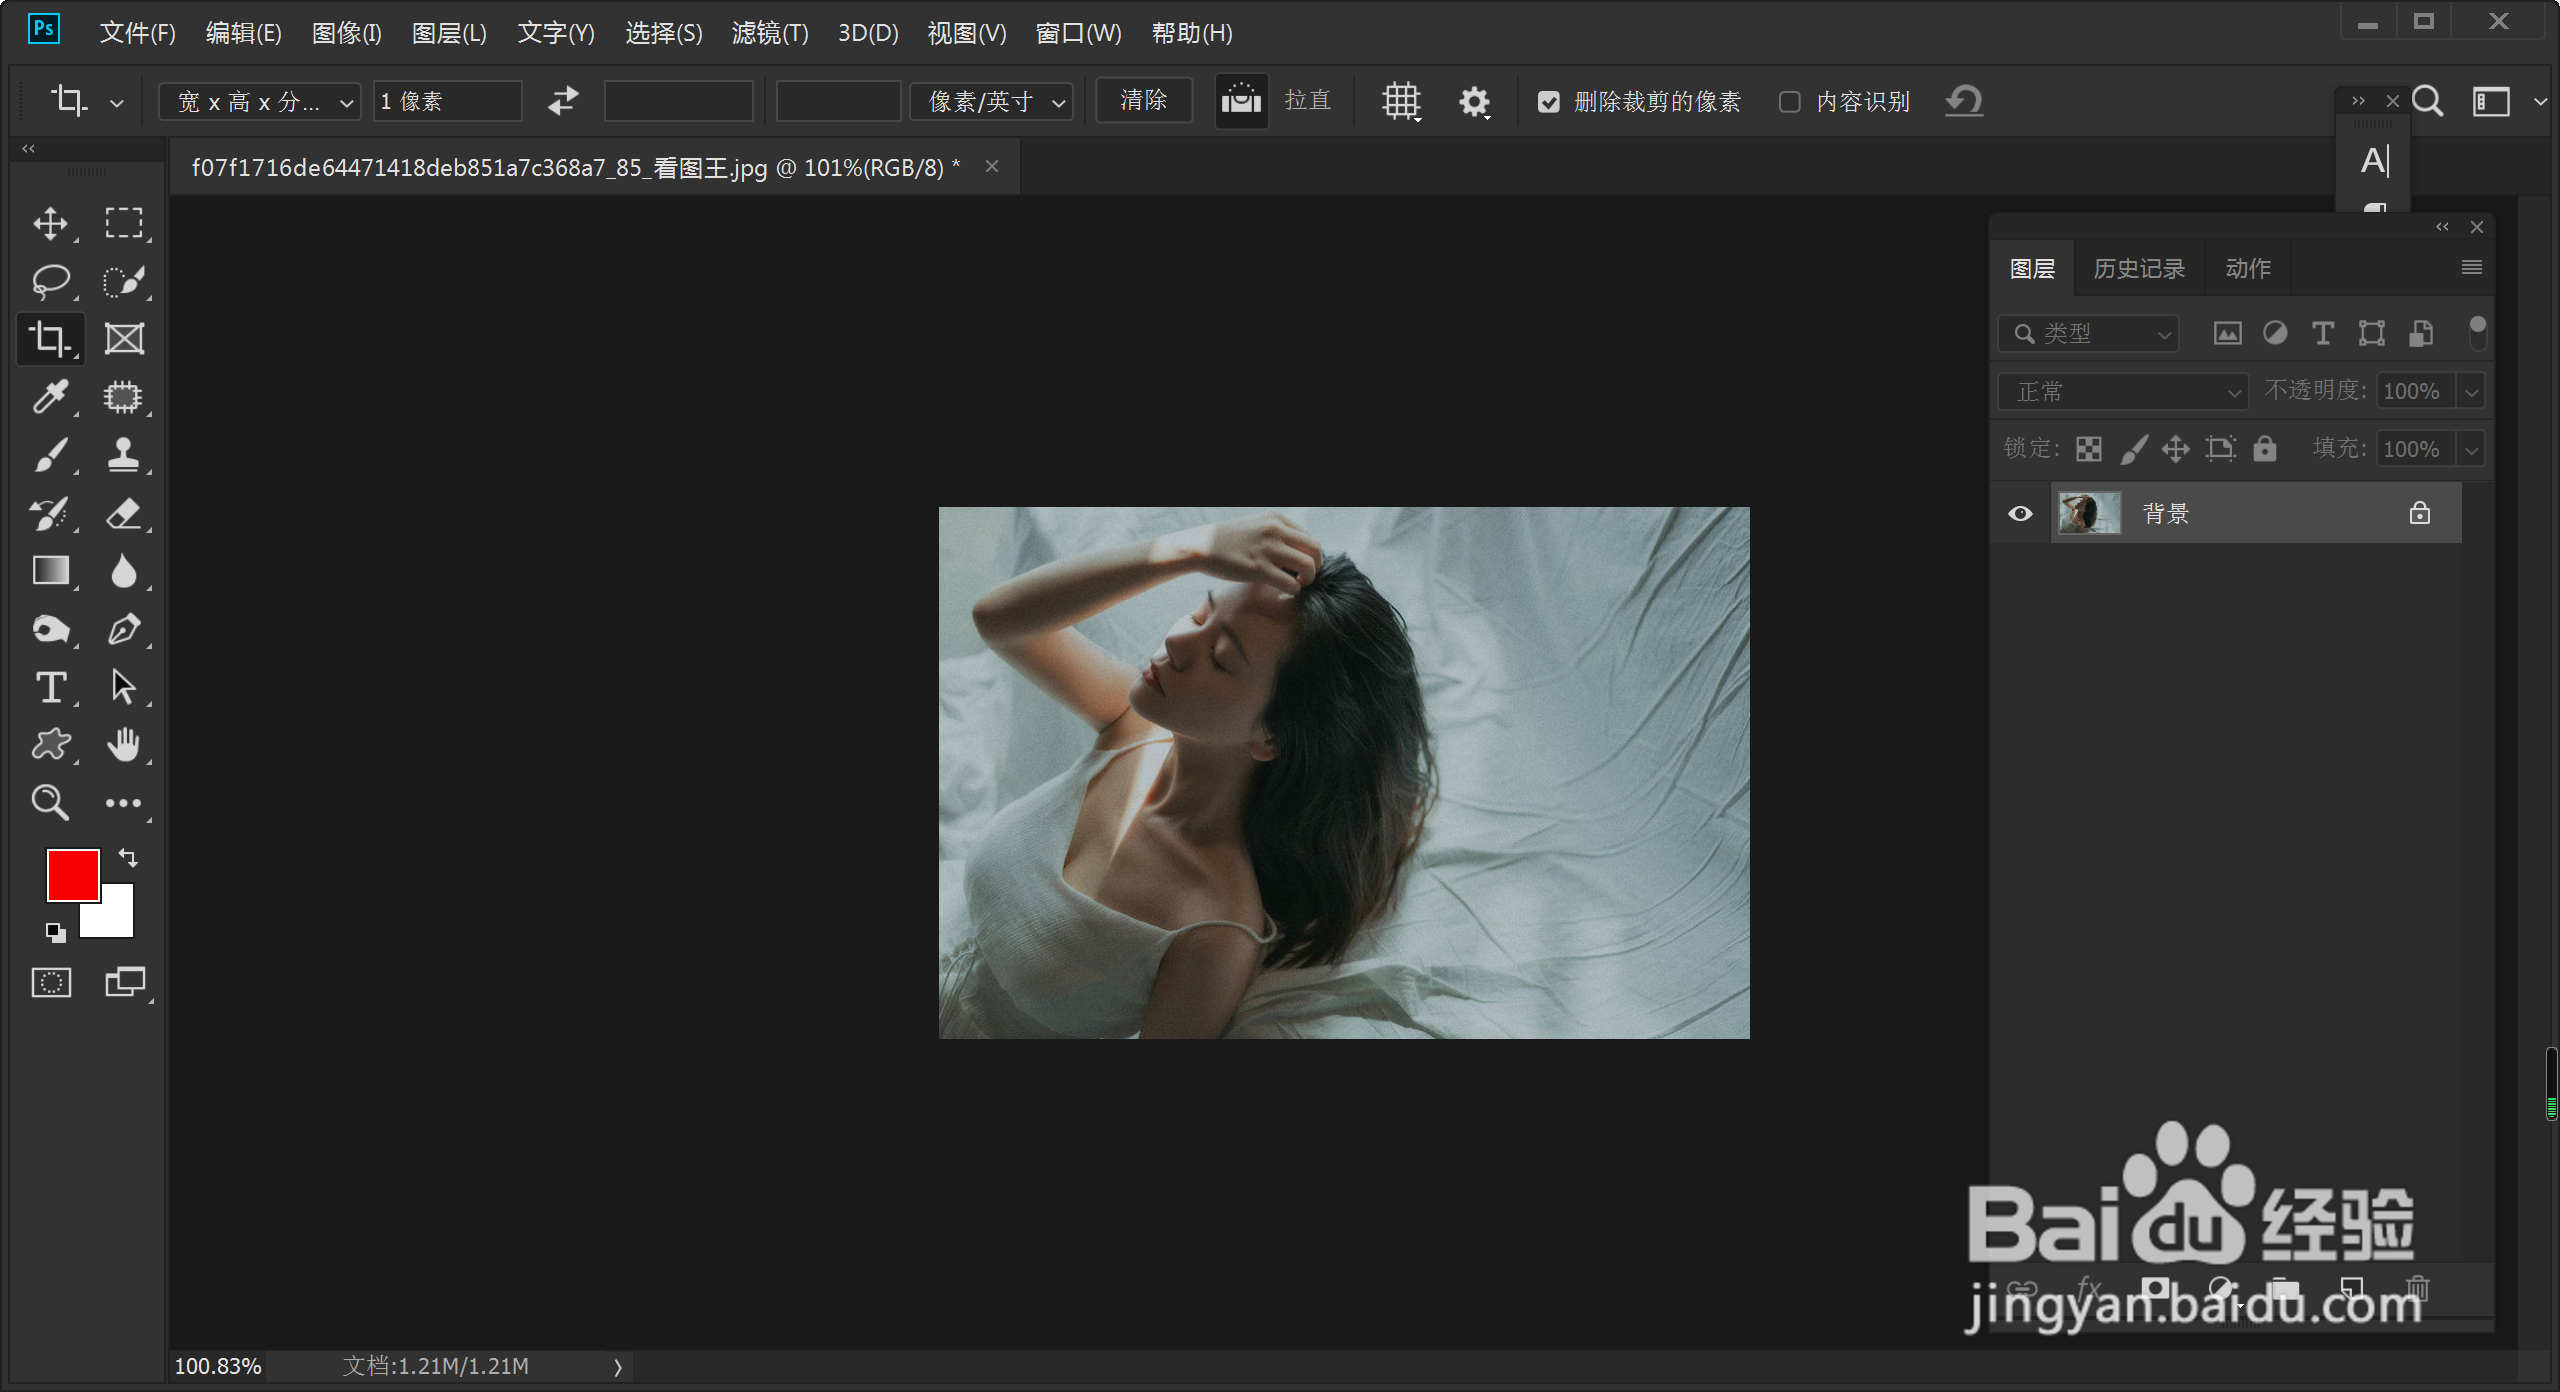The image size is (2560, 1392).
Task: Select the Horizontal Type tool
Action: tap(50, 687)
